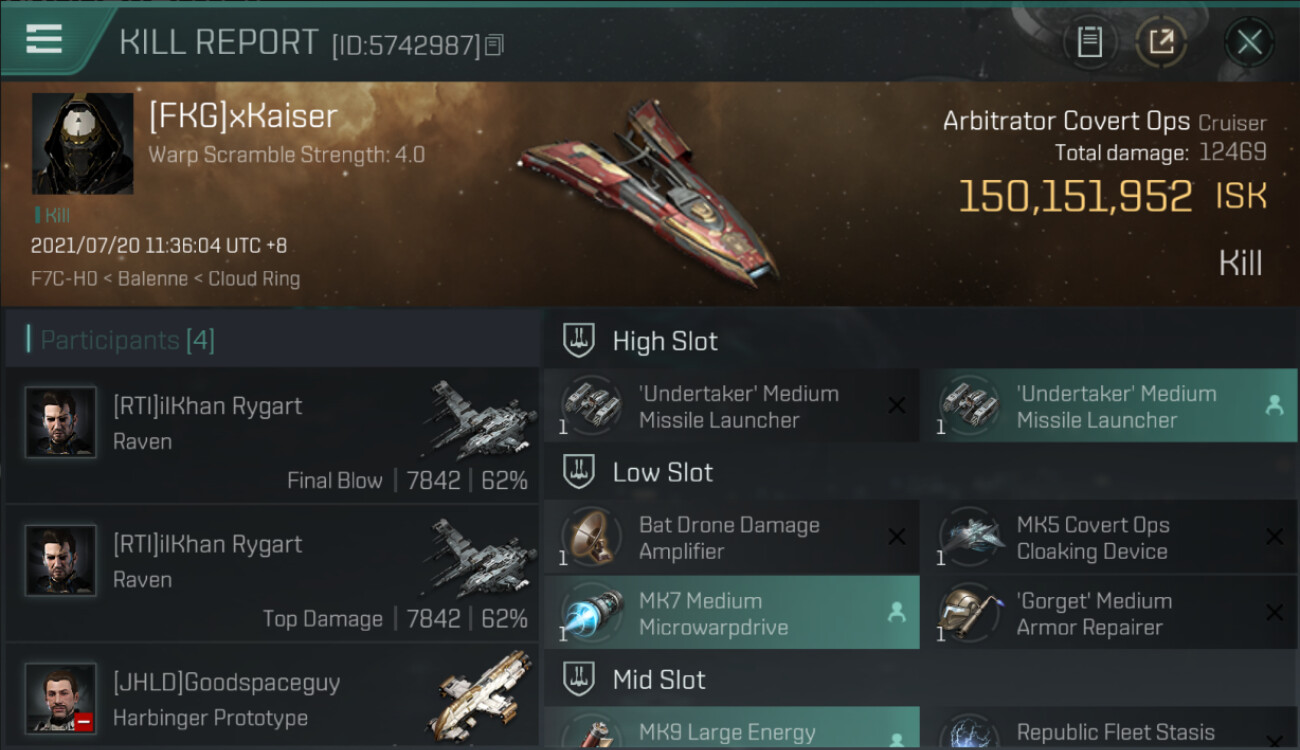The height and width of the screenshot is (750, 1300).
Task: Click the F7C-H0 system location link
Action: point(64,279)
